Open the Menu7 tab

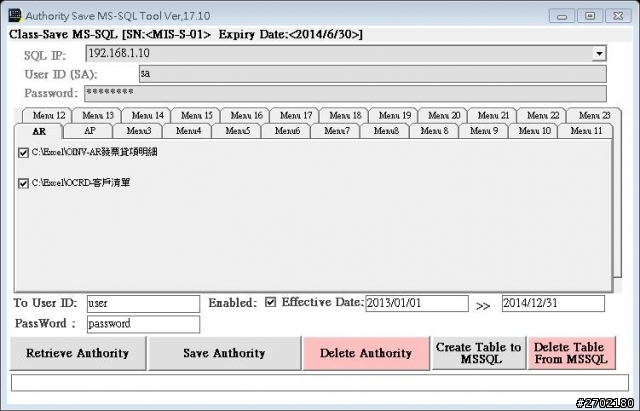(x=336, y=131)
